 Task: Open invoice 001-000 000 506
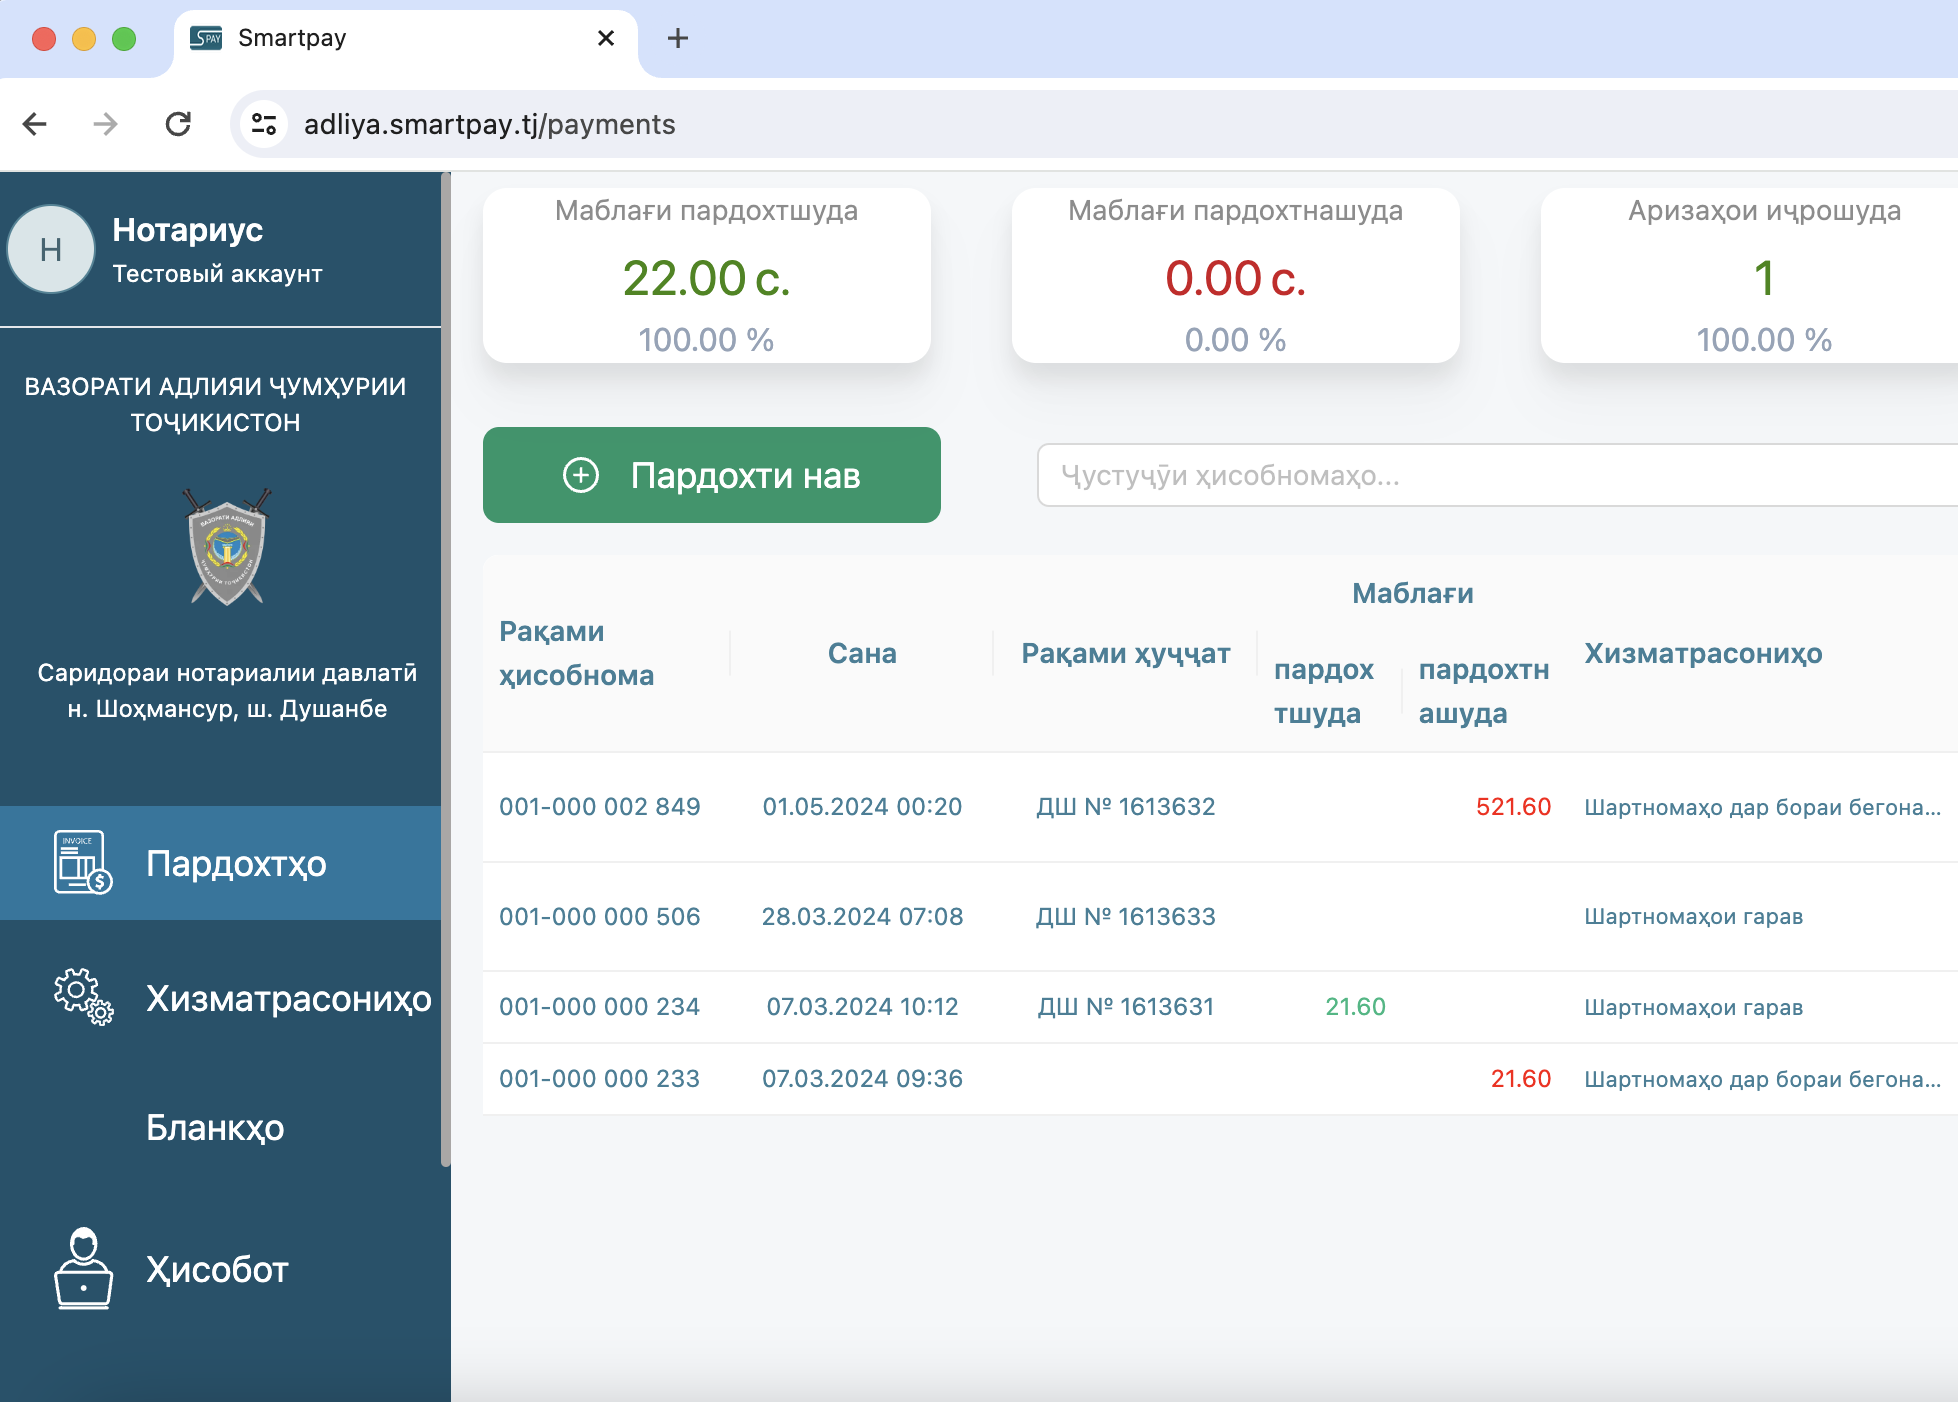[x=599, y=917]
